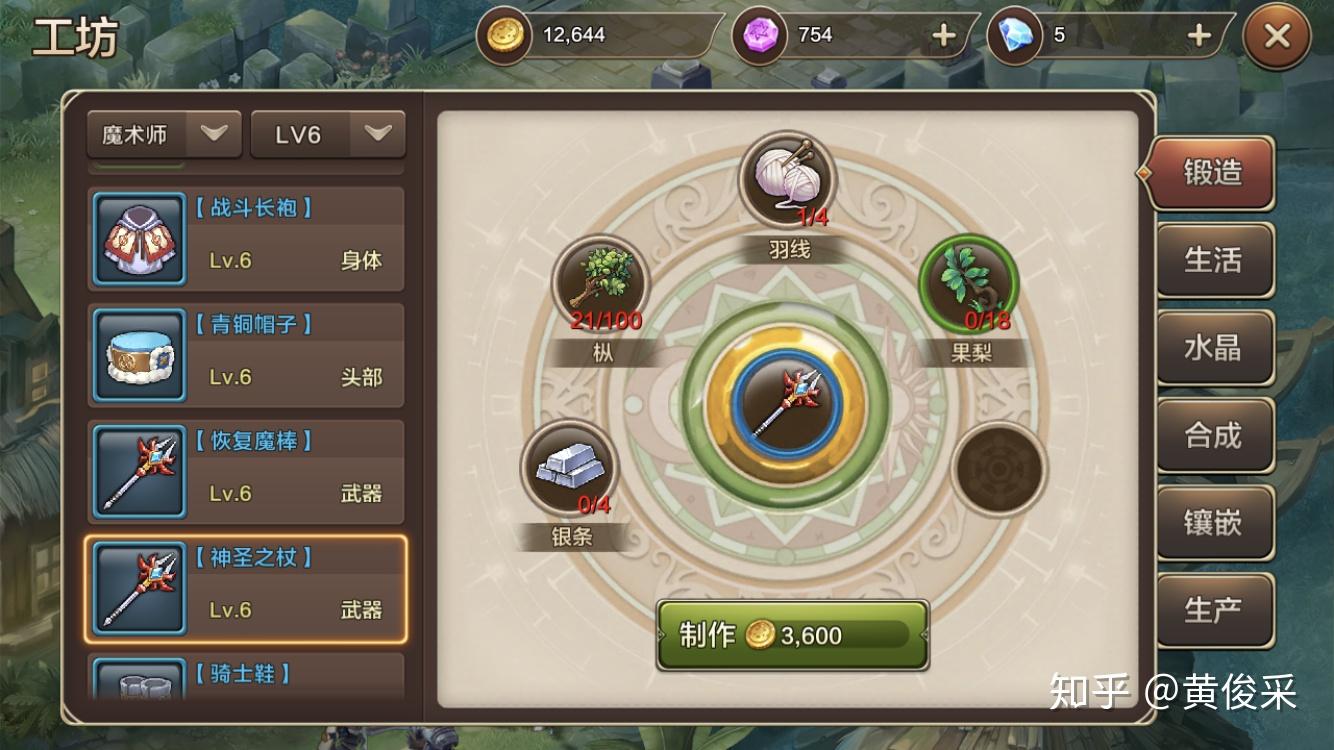
Task: Click the purple gem currency icon
Action: [x=760, y=36]
